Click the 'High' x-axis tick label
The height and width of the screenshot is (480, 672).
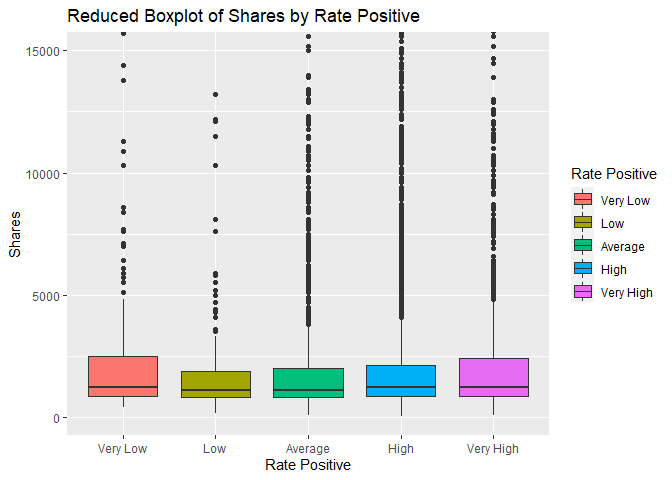(x=400, y=448)
